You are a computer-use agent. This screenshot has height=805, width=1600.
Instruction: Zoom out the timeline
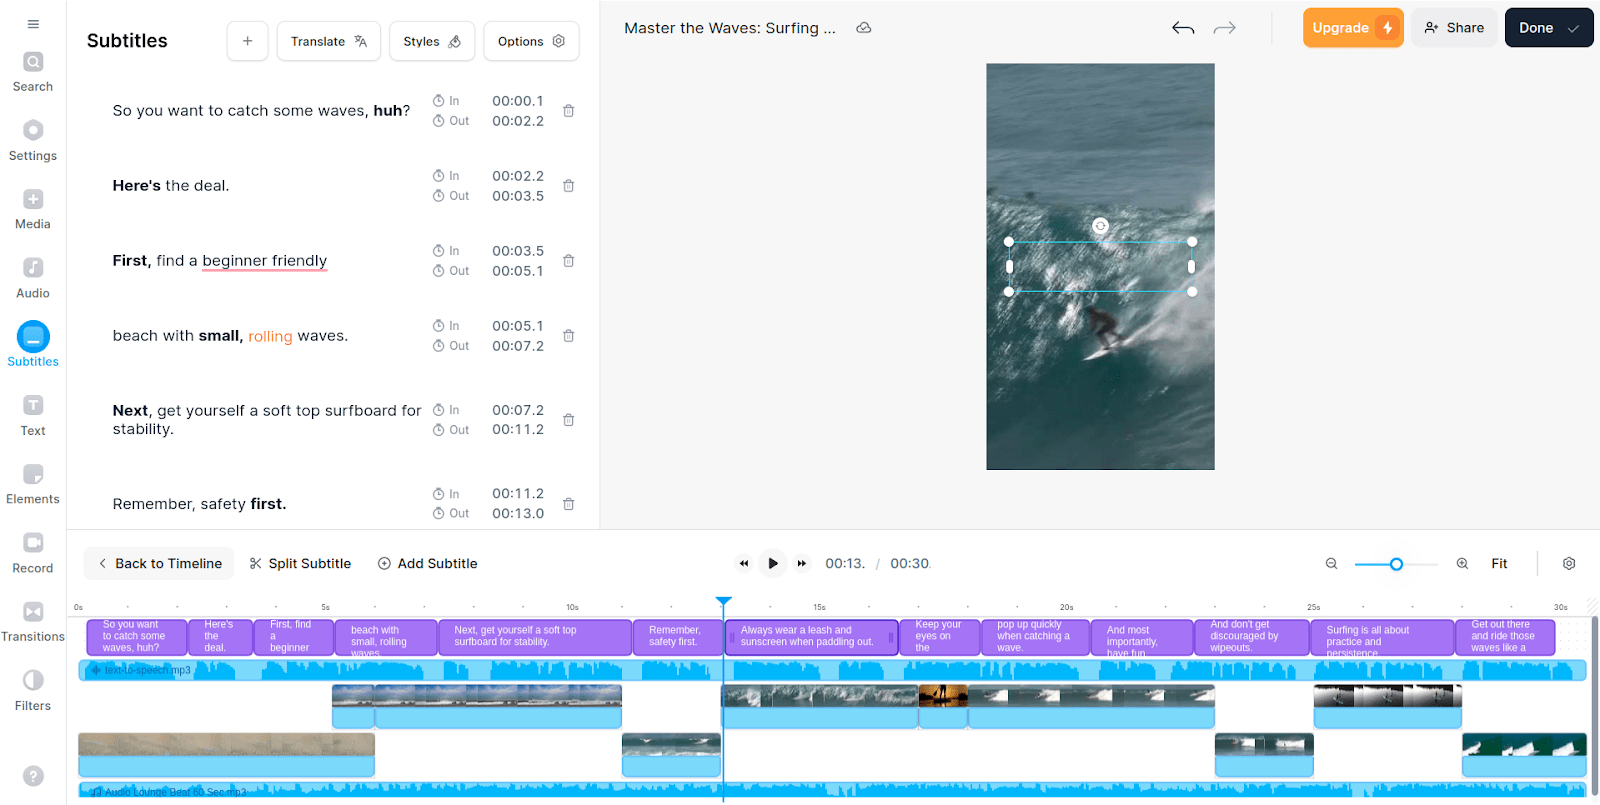(x=1331, y=564)
